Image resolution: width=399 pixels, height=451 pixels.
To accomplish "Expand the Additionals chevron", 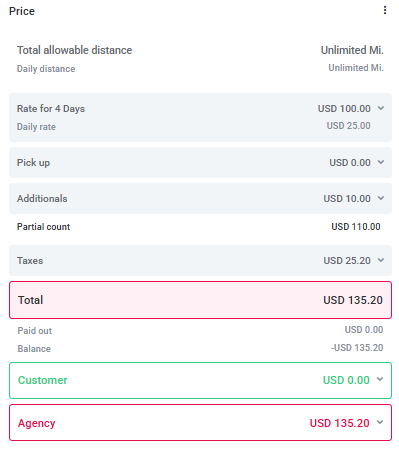I will (x=381, y=198).
